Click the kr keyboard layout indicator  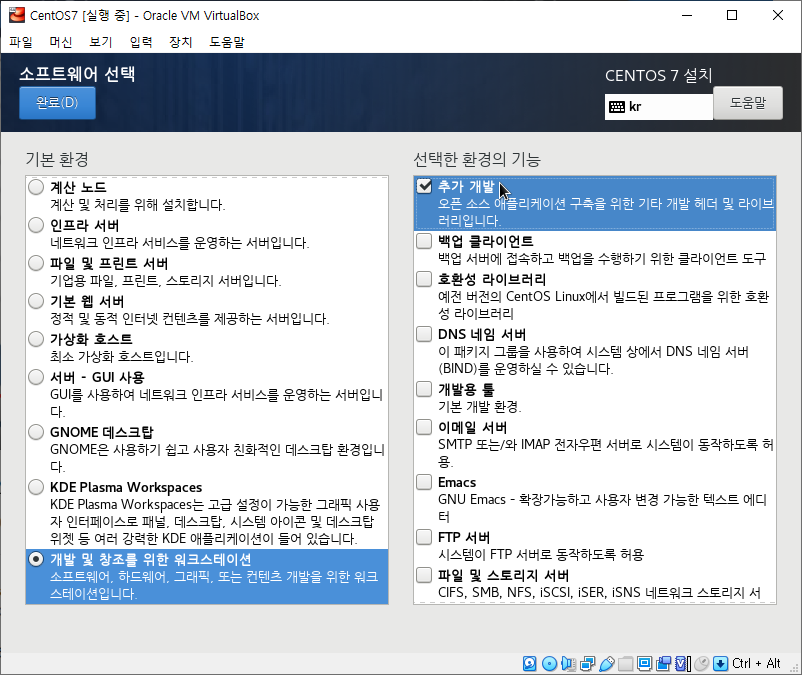(659, 107)
